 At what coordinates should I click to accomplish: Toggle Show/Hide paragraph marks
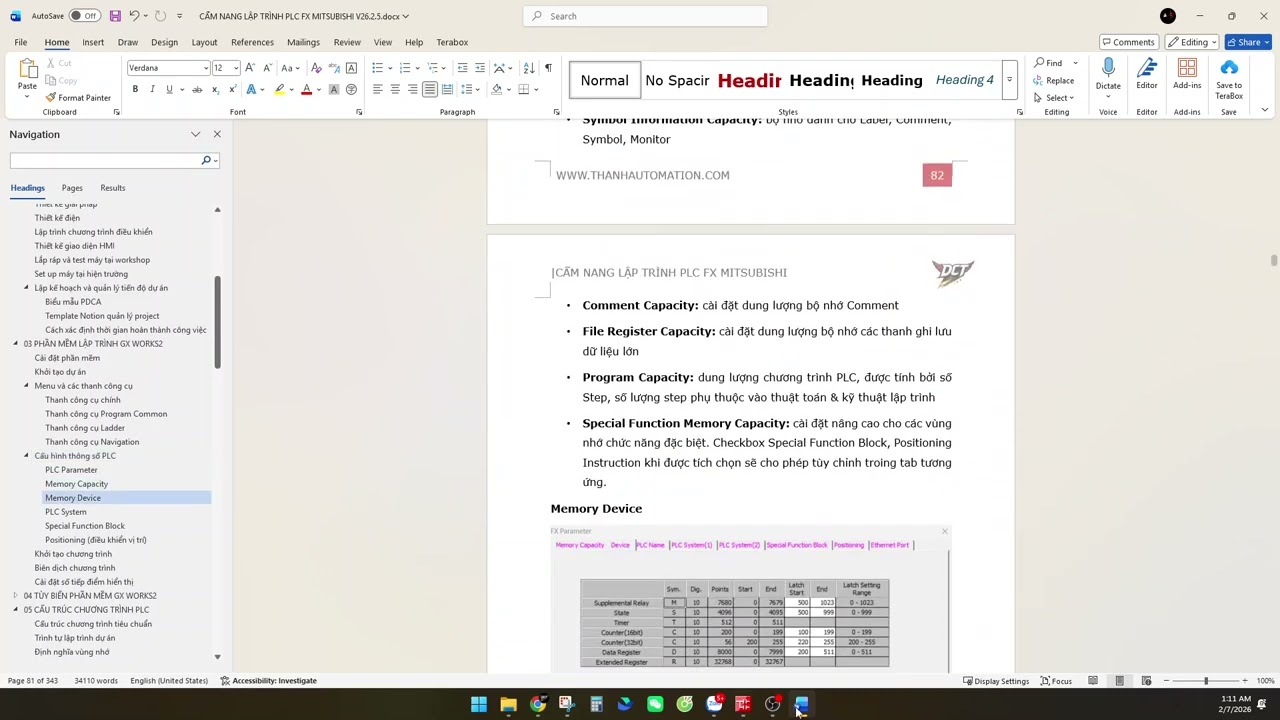548,68
